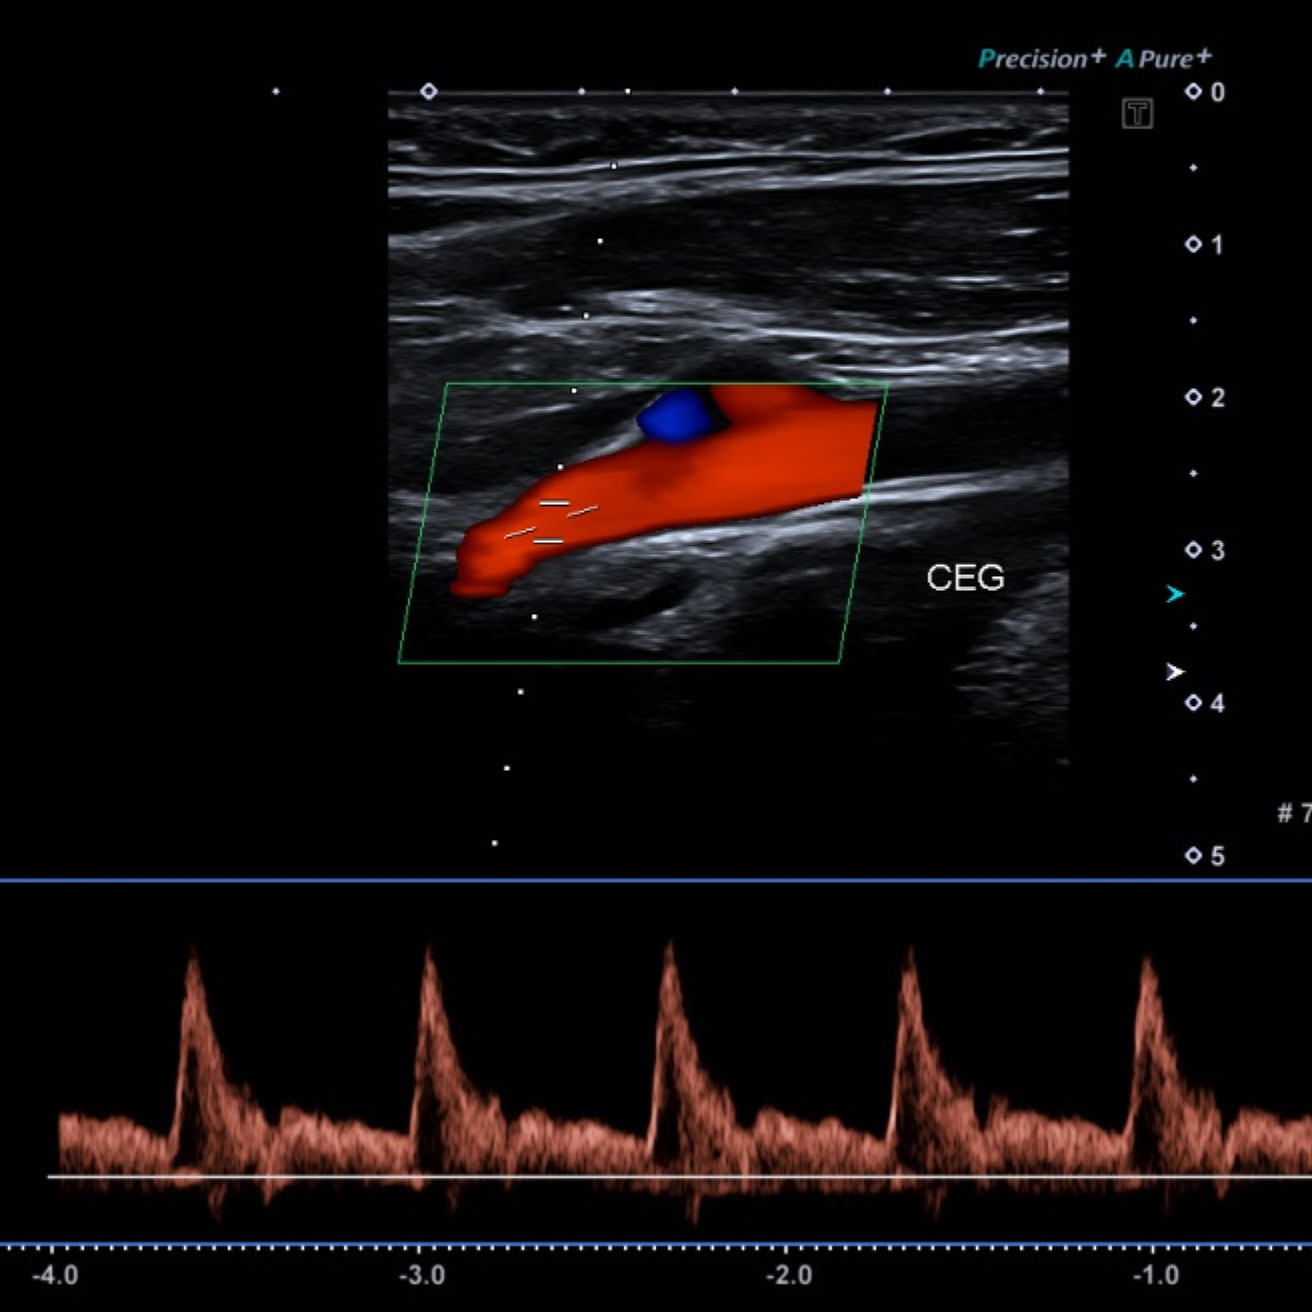
Task: Select the cyan focus position arrow
Action: [1174, 594]
